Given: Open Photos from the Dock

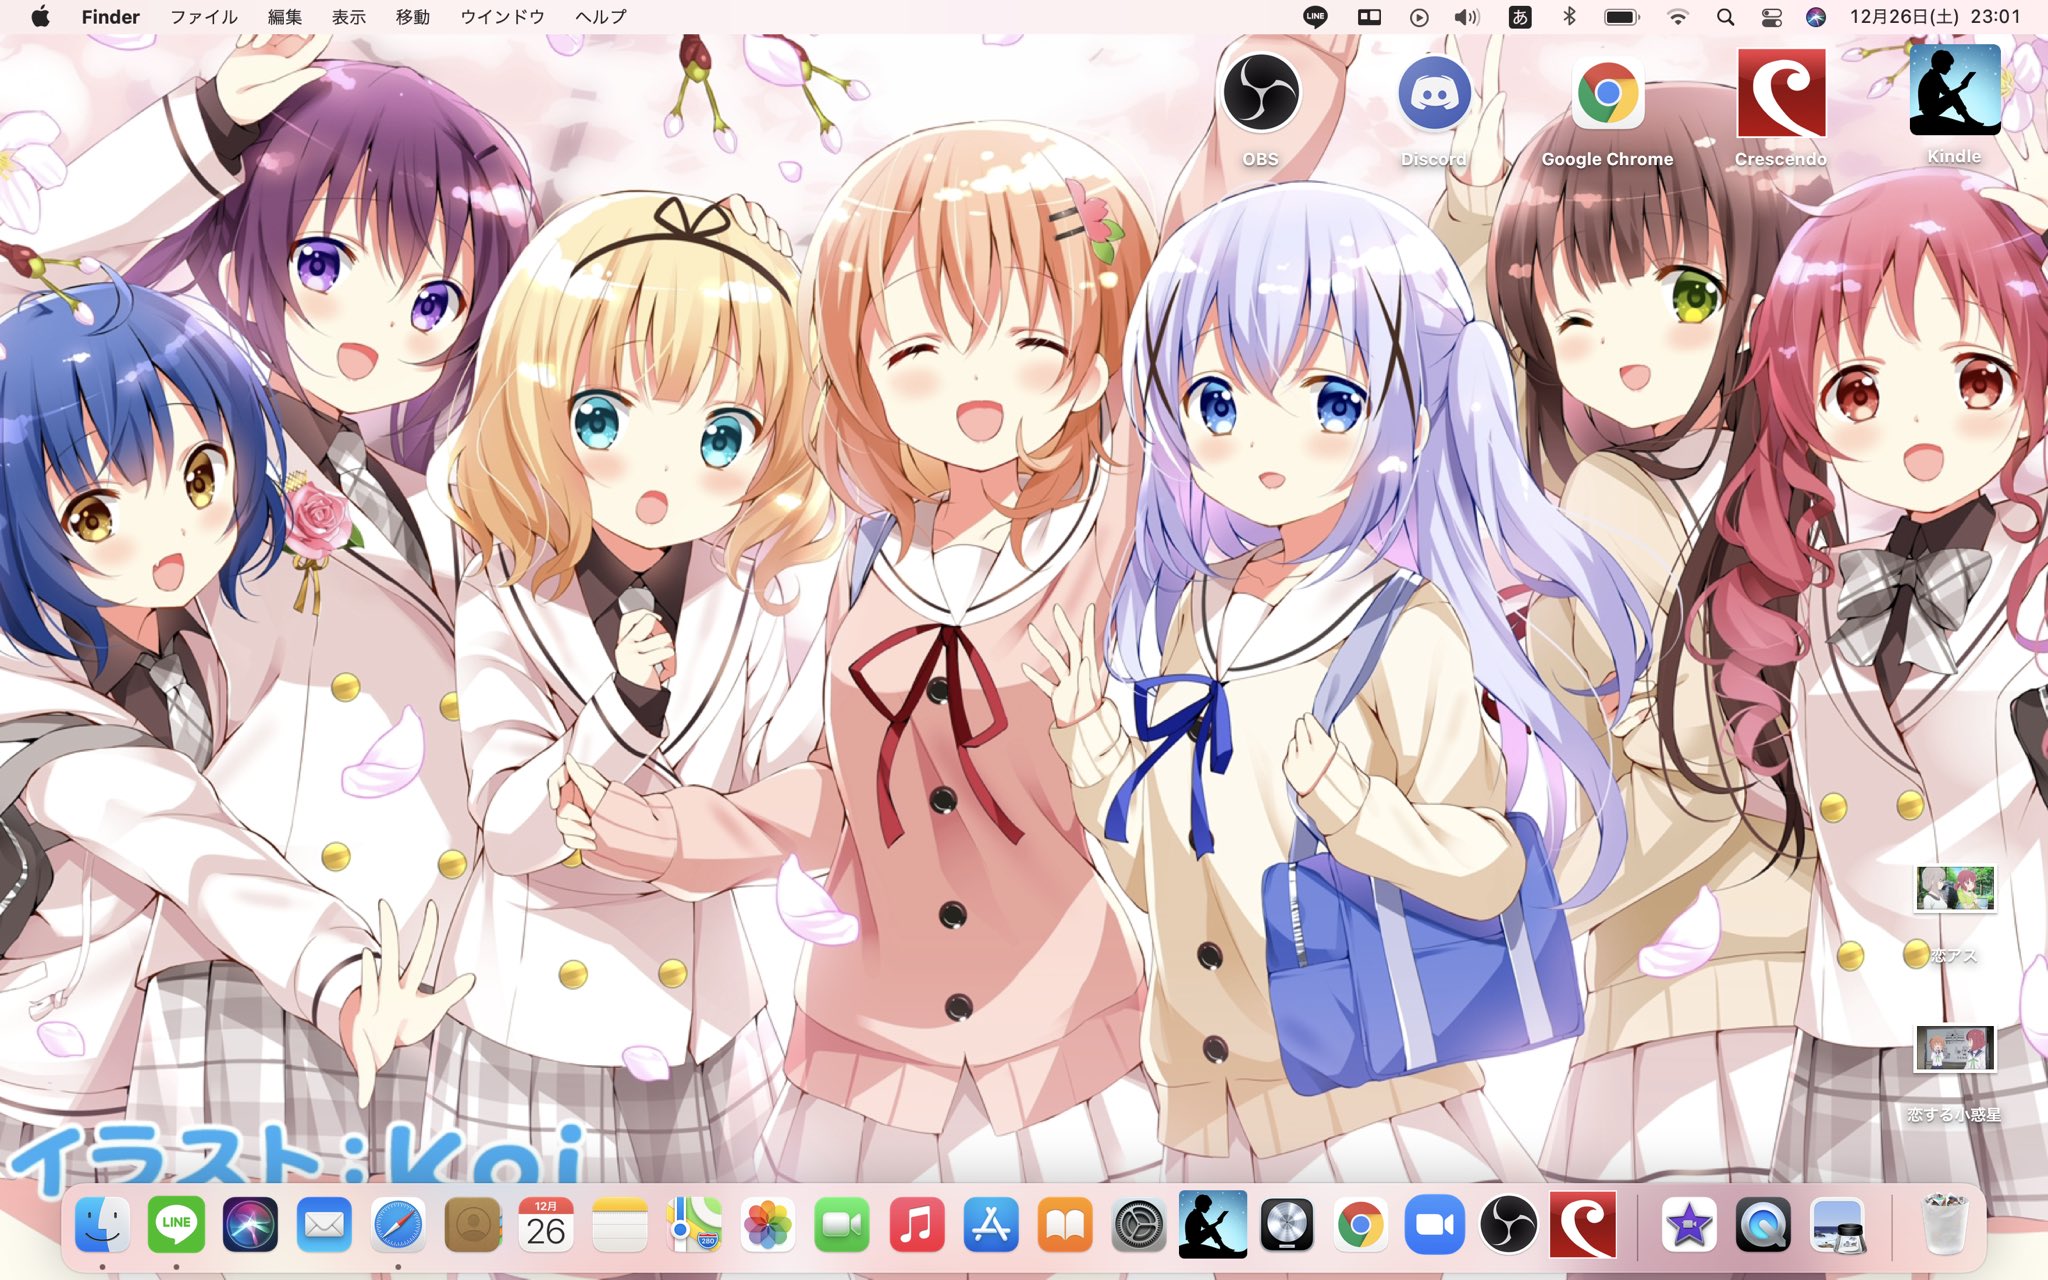Looking at the screenshot, I should coord(768,1224).
